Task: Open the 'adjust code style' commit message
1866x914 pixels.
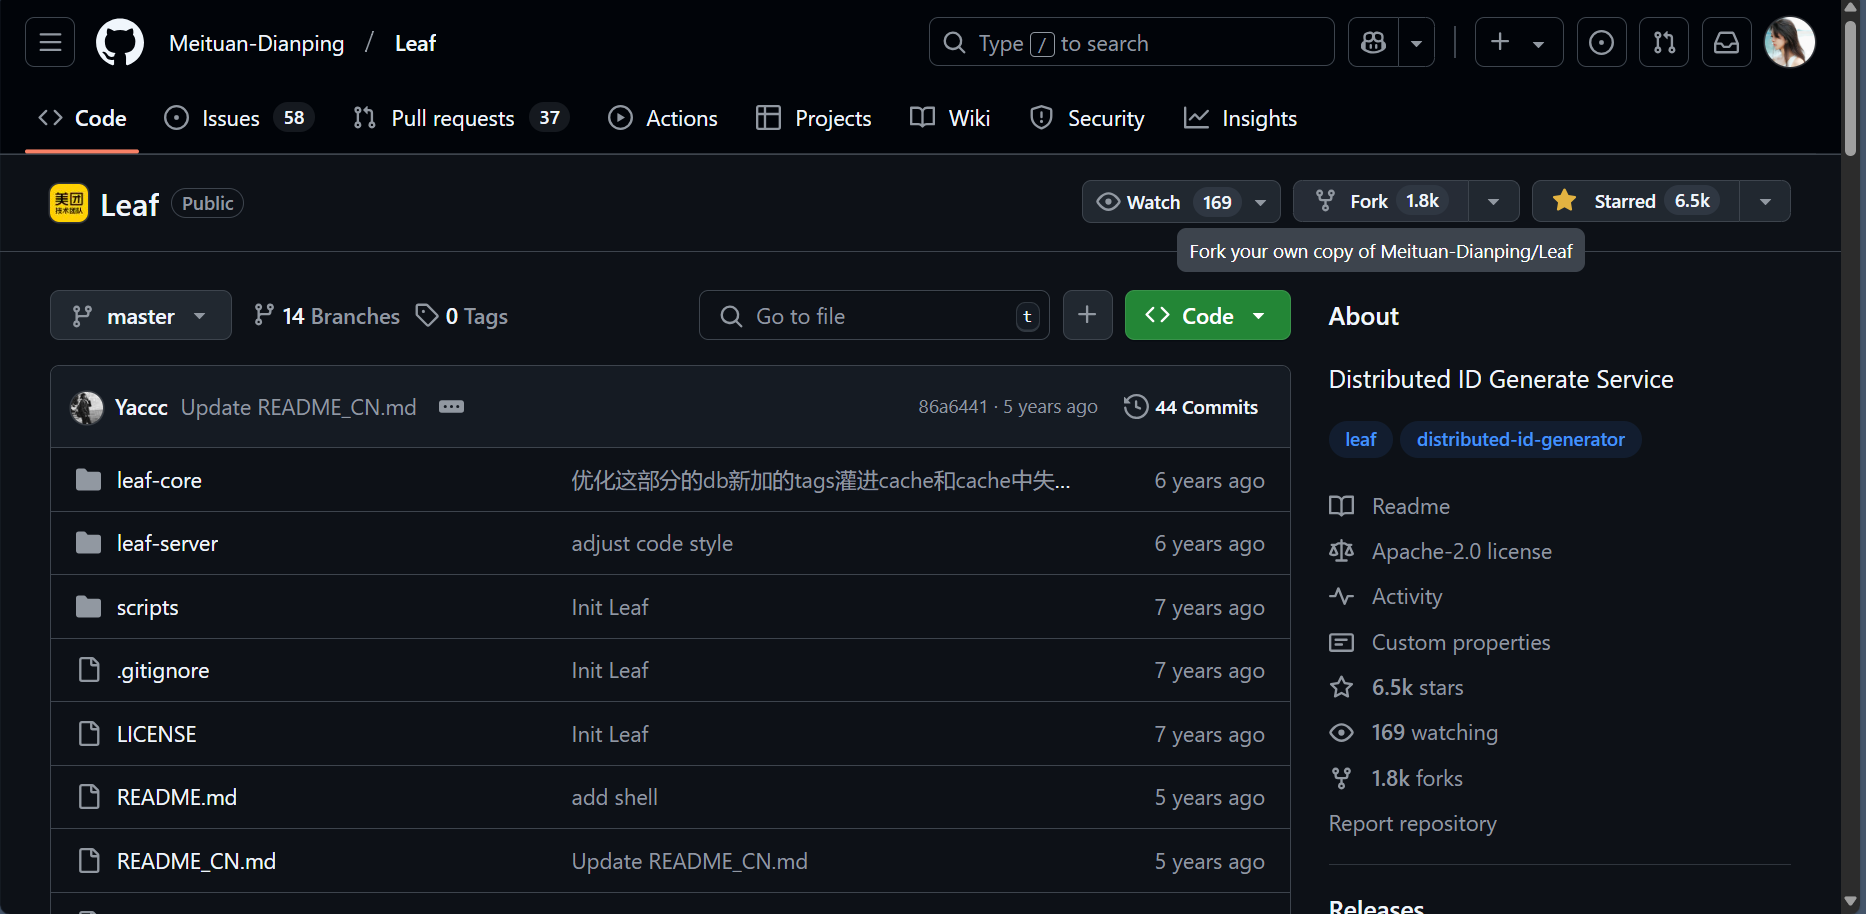Action: 652,543
